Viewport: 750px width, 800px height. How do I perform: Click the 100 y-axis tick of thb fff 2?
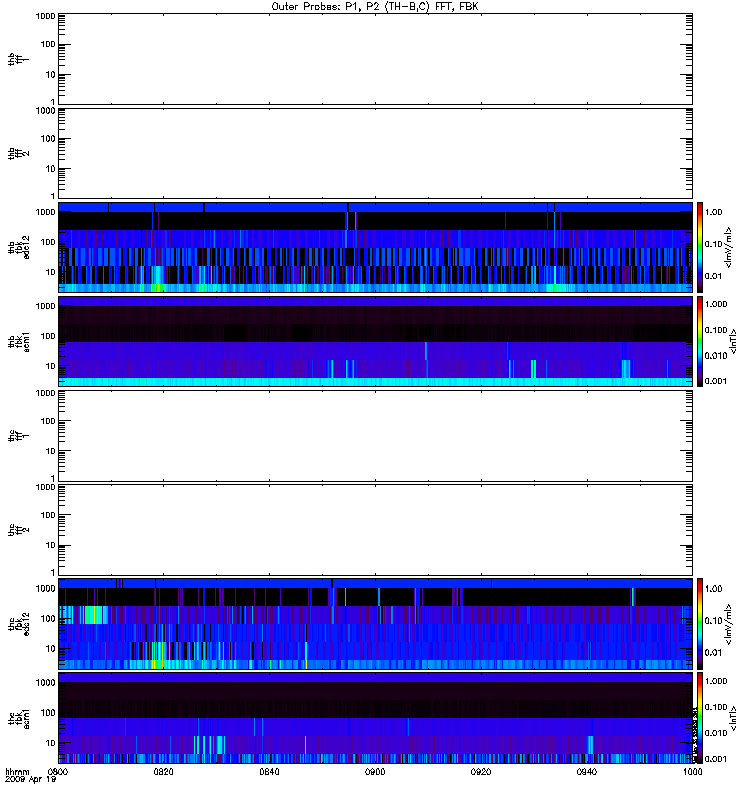pos(48,139)
